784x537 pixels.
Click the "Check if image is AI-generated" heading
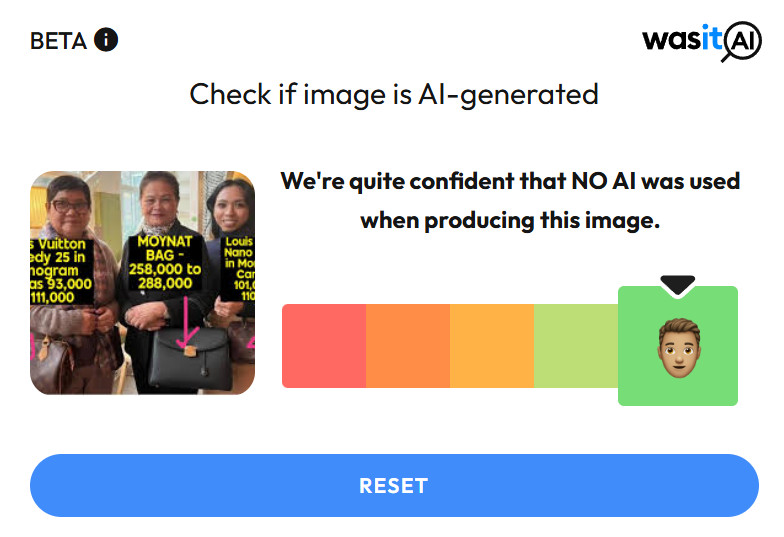click(394, 95)
